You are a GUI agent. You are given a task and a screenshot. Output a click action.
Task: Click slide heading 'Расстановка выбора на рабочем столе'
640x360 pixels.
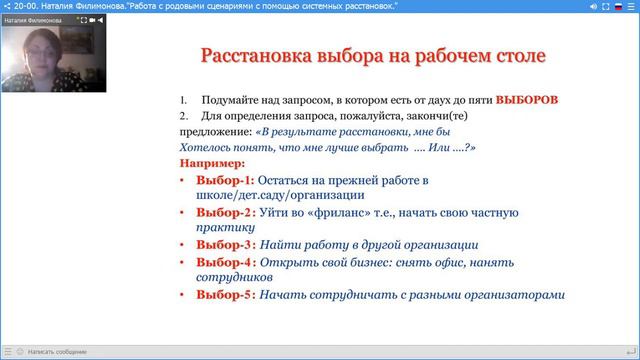pos(373,56)
